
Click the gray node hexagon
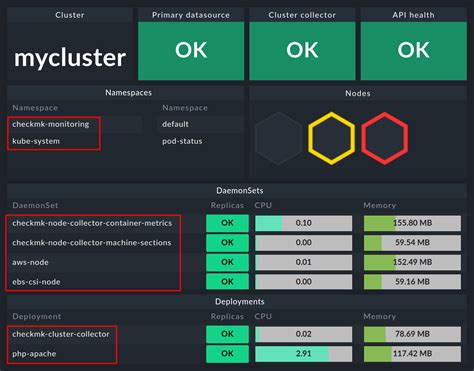[278, 138]
